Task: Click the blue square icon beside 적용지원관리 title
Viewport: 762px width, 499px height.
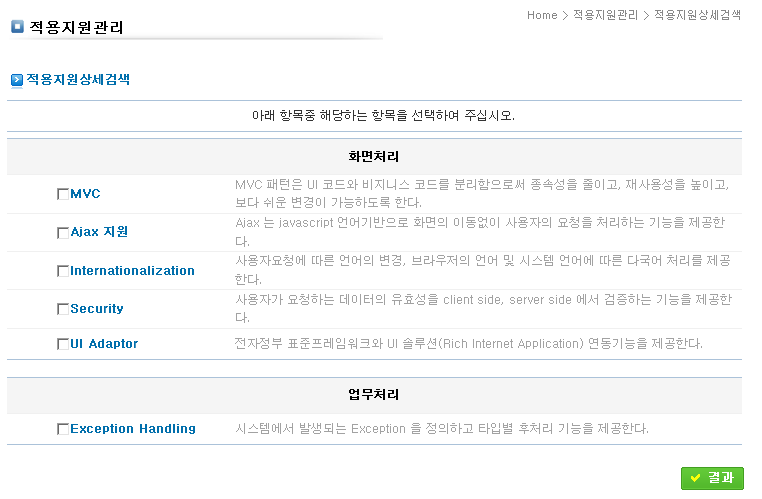Action: [x=17, y=27]
